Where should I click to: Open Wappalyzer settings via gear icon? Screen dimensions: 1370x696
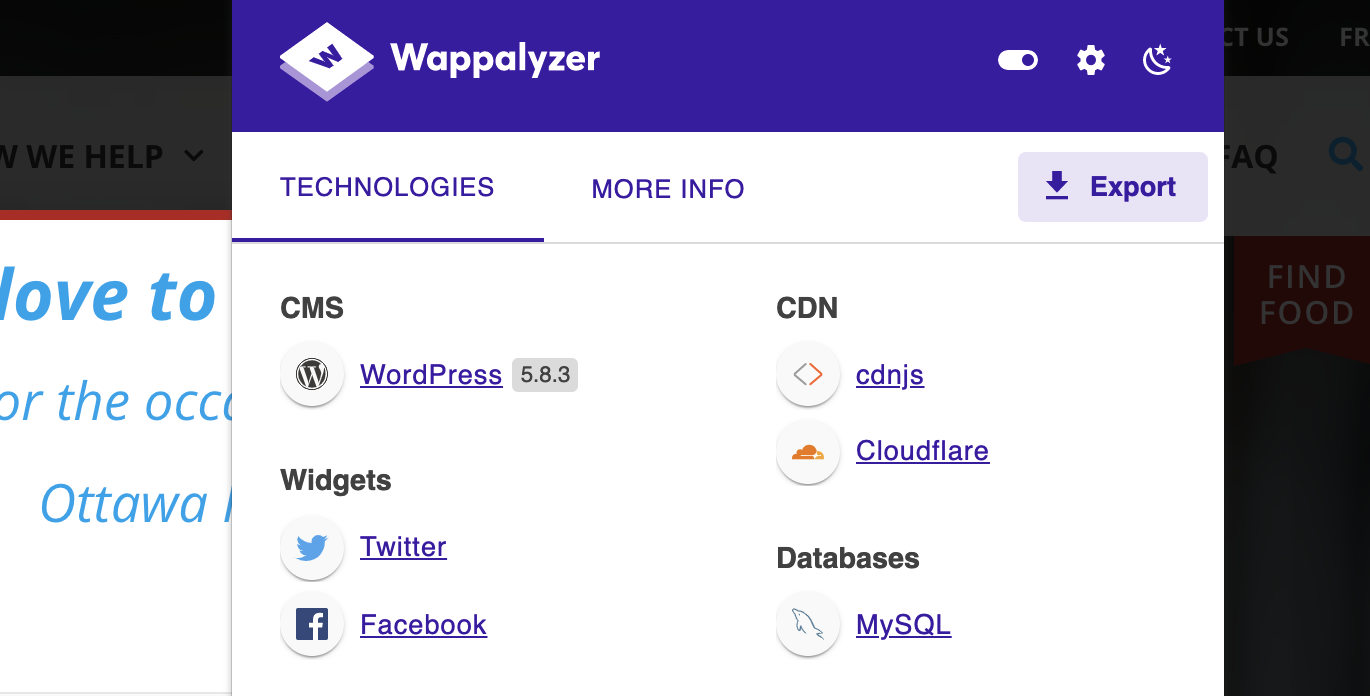point(1091,60)
